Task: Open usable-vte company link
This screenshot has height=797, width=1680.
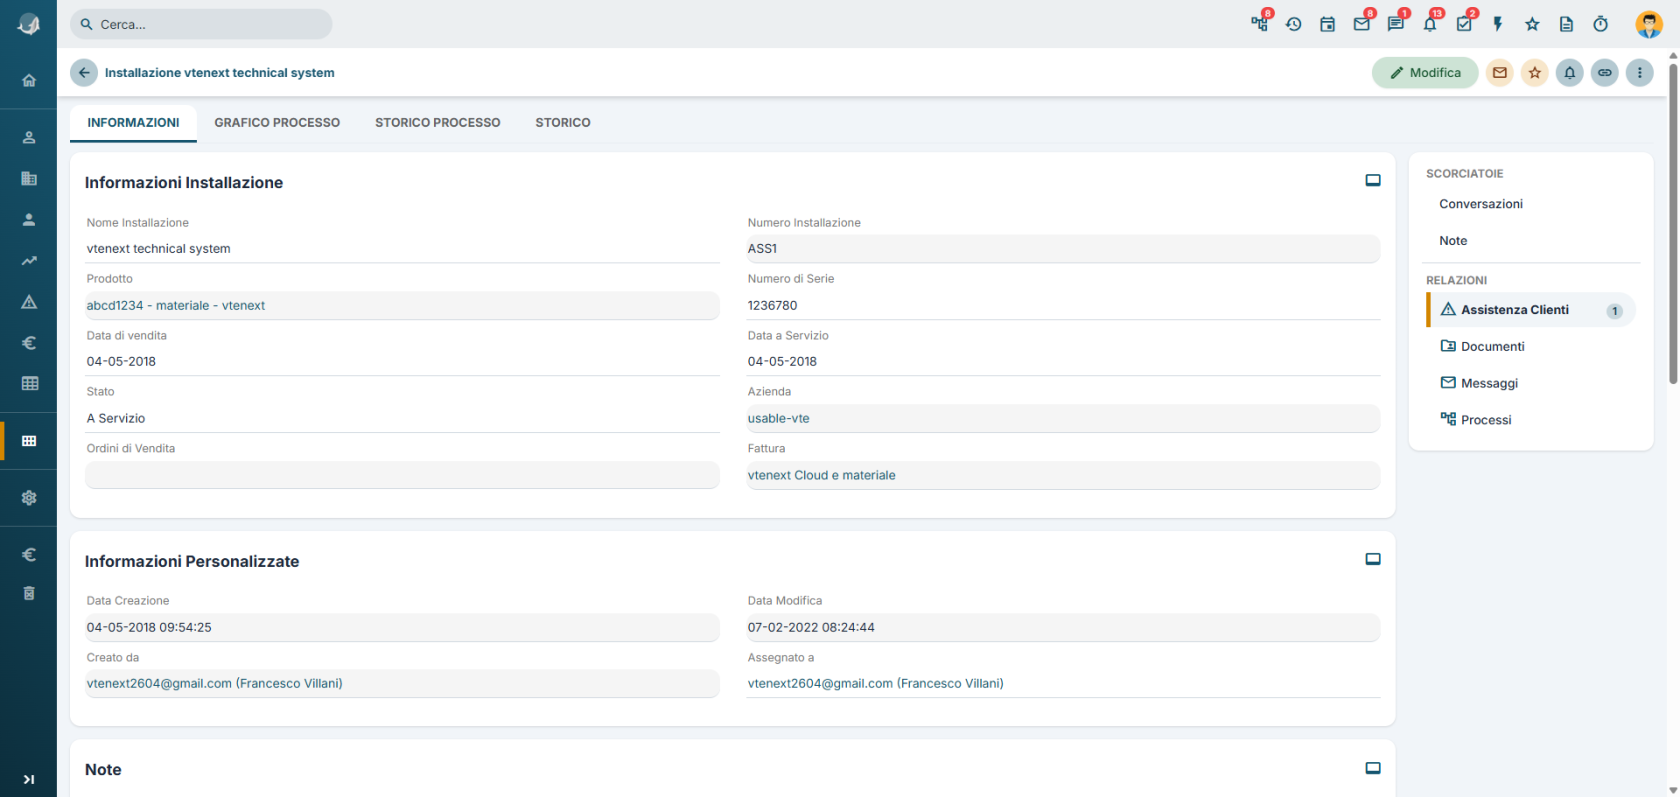Action: coord(778,419)
